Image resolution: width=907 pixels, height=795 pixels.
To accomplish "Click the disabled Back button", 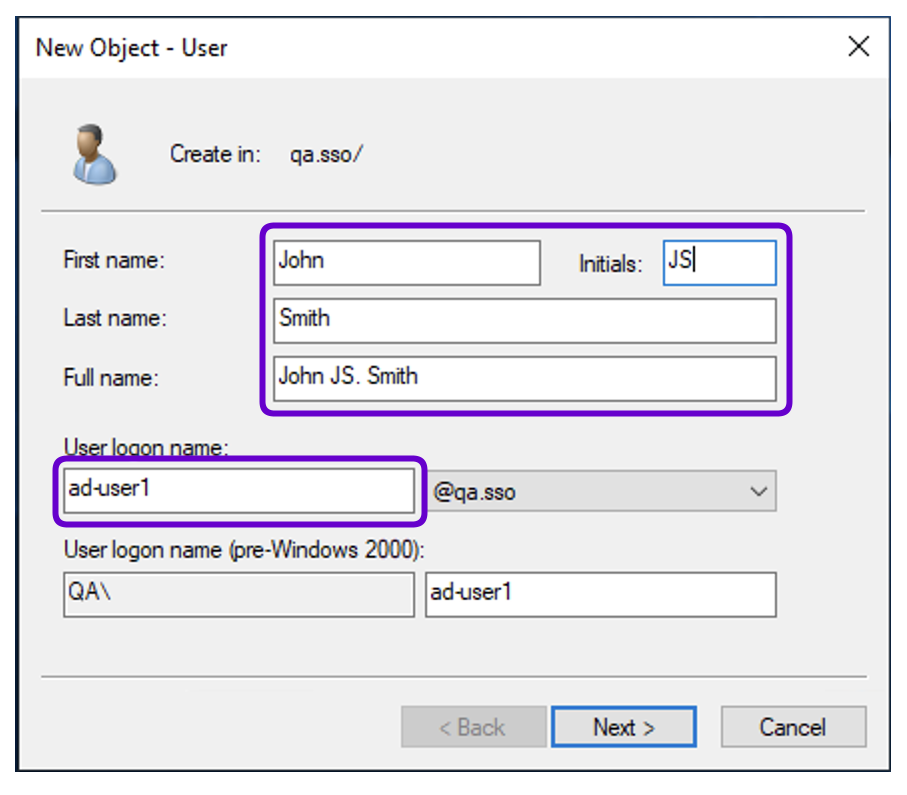I will tap(473, 728).
